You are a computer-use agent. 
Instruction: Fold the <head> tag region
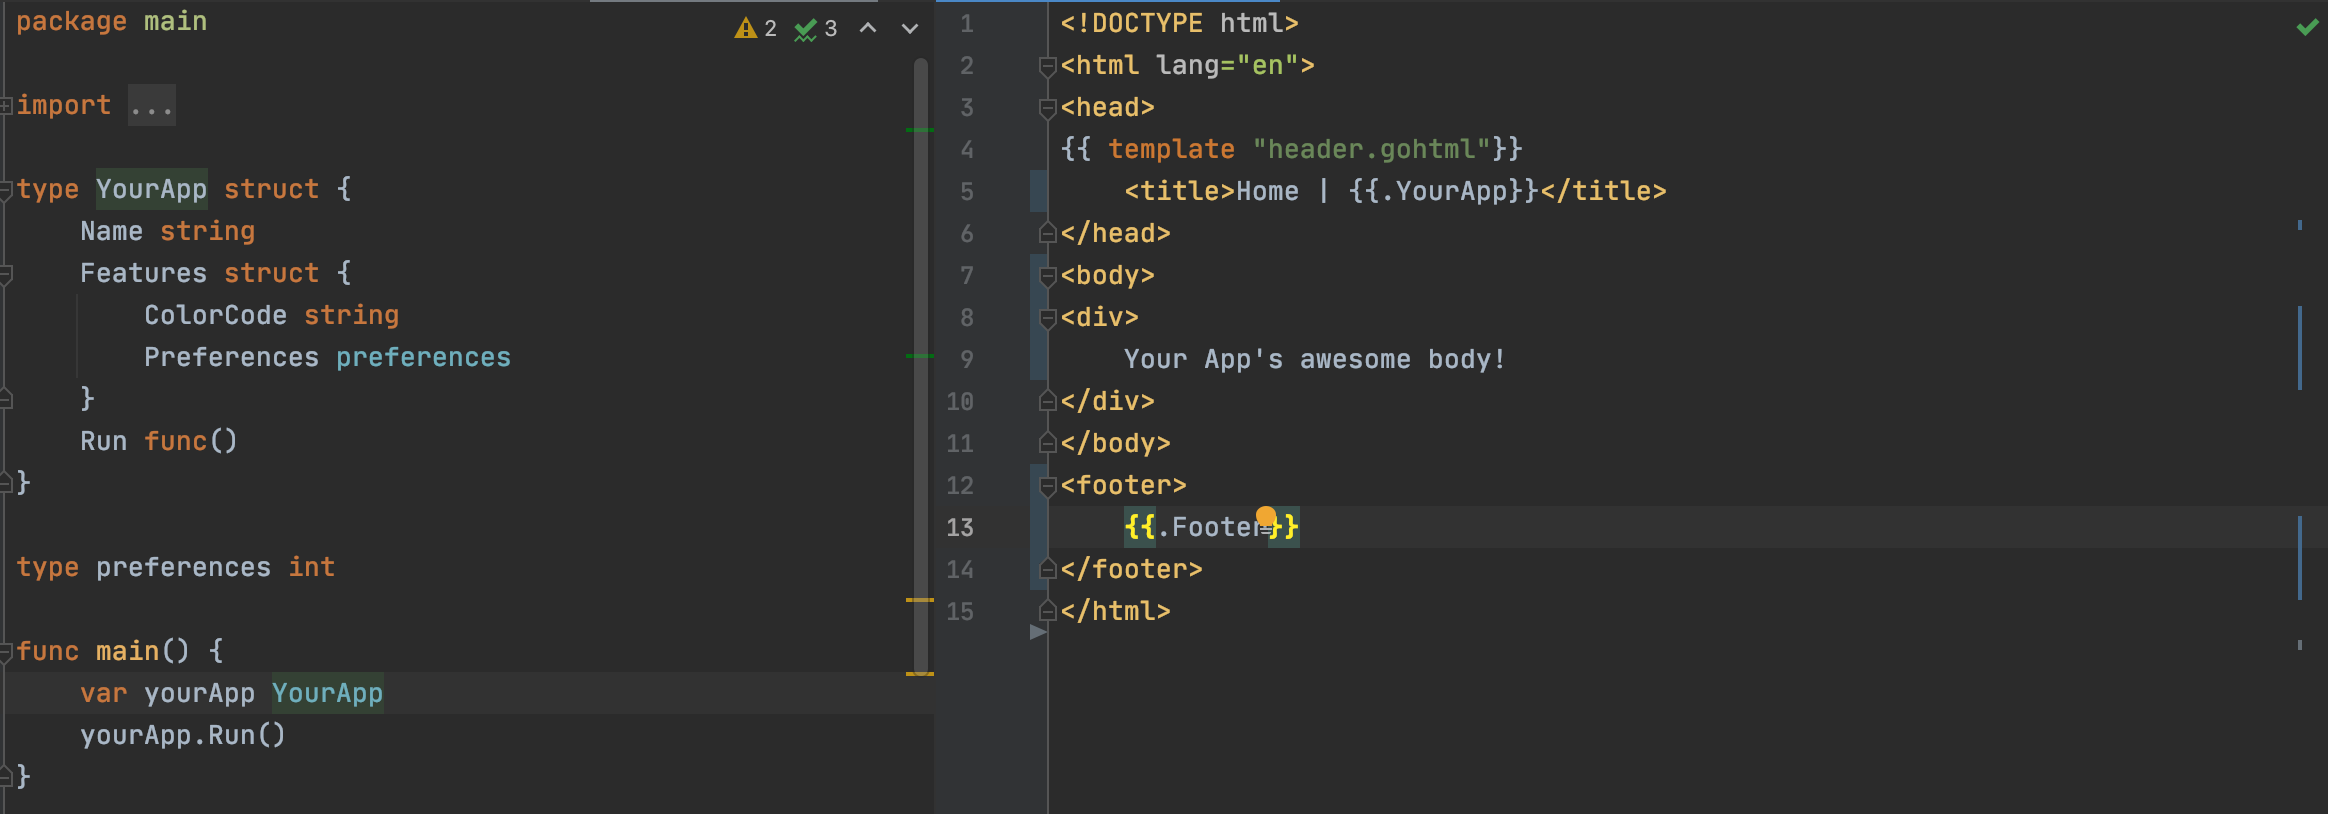[x=1047, y=108]
